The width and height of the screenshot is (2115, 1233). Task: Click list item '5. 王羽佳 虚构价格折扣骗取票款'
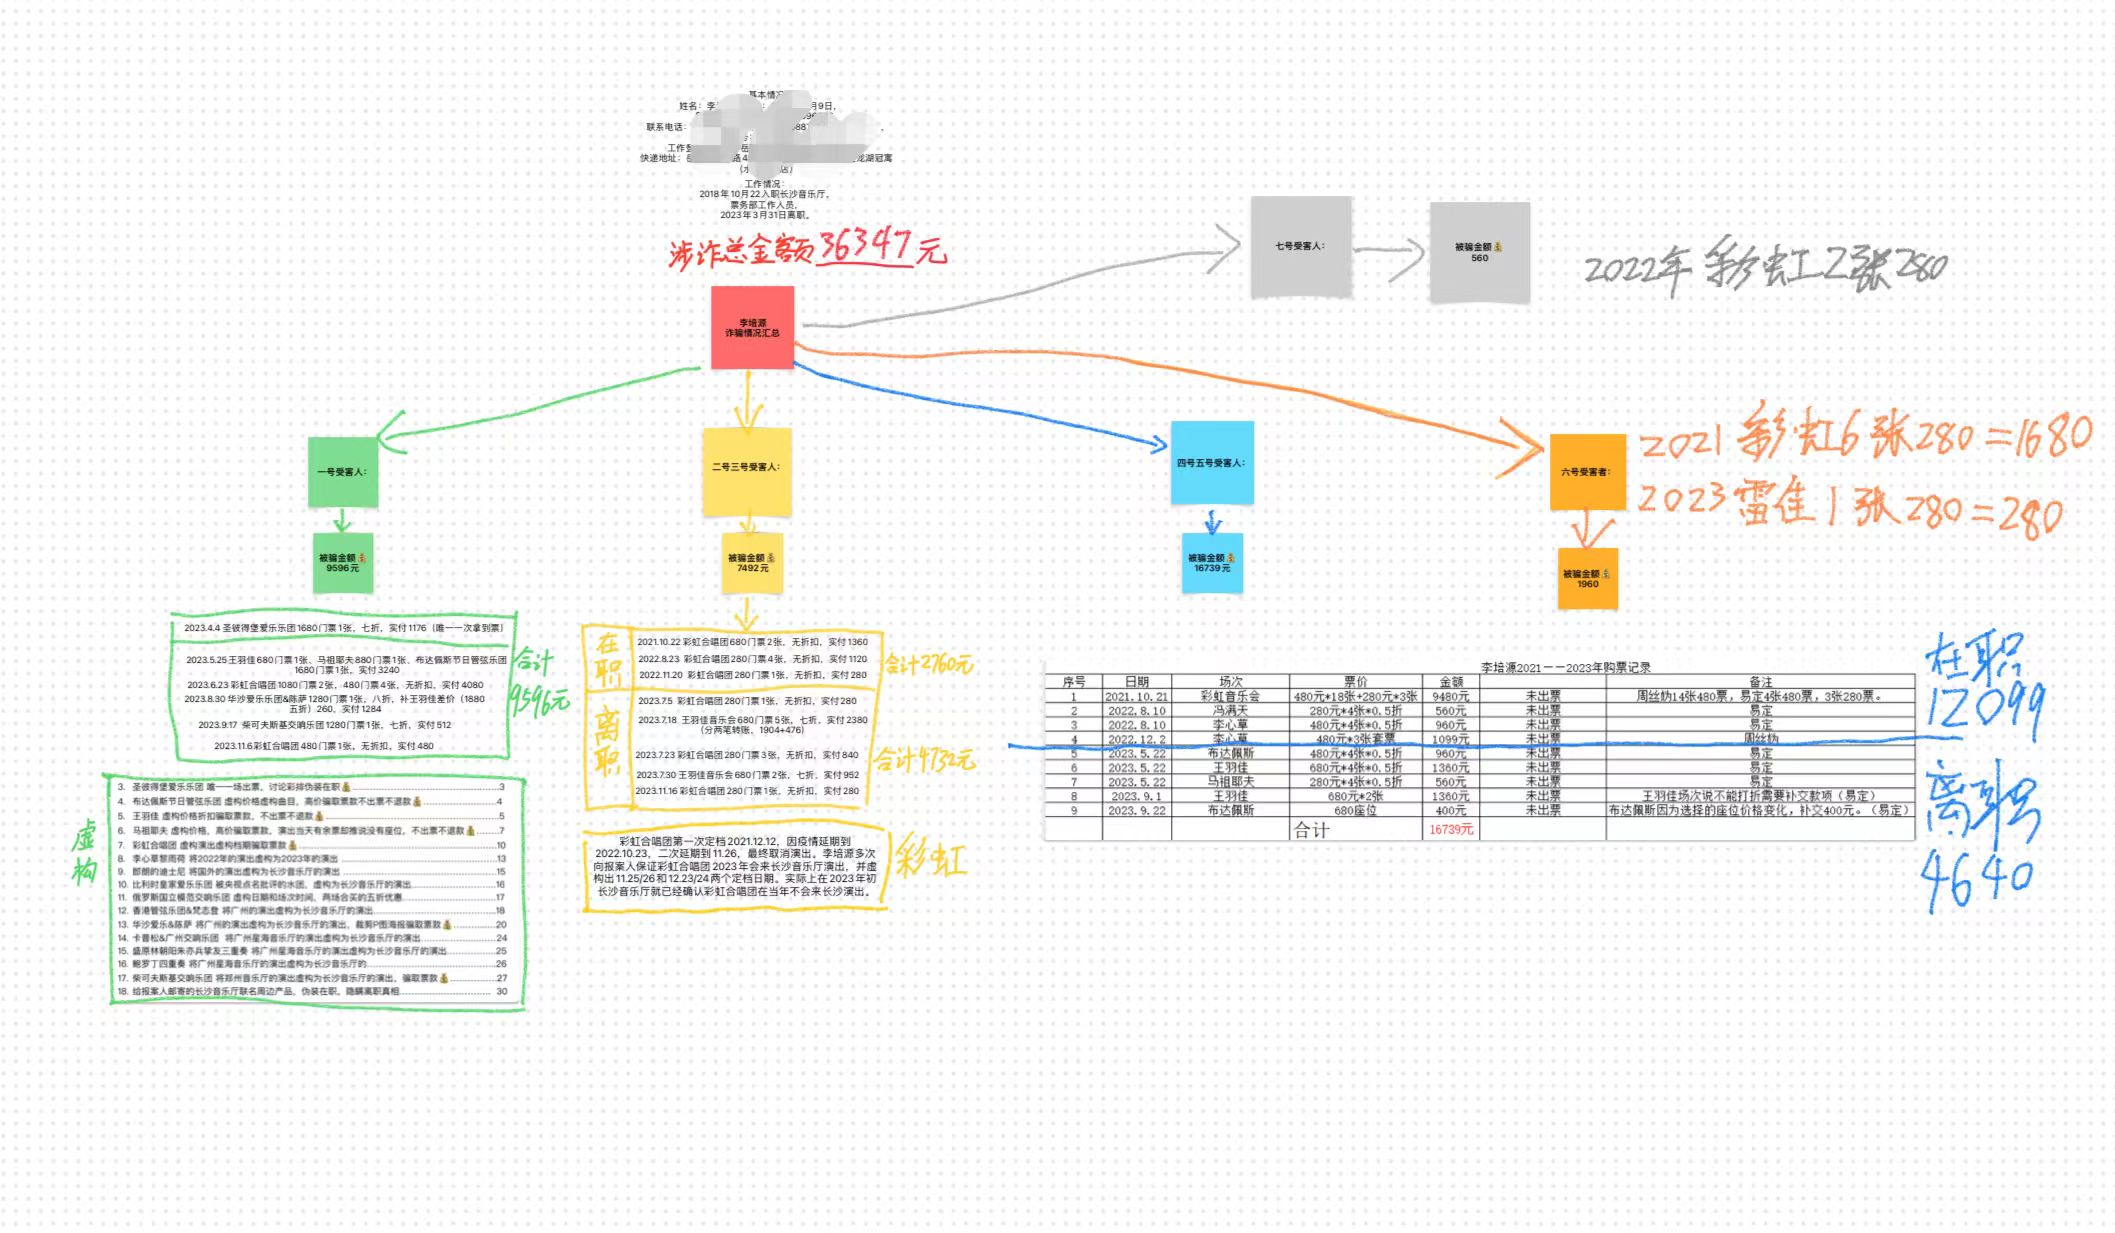click(x=311, y=816)
